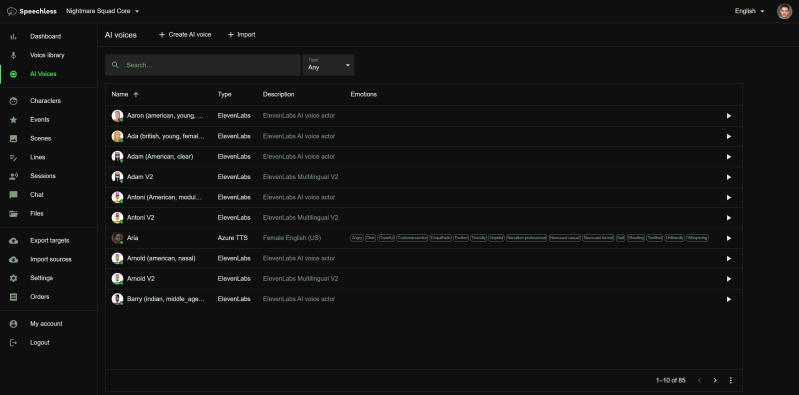Open the pagination more options menu

point(731,380)
